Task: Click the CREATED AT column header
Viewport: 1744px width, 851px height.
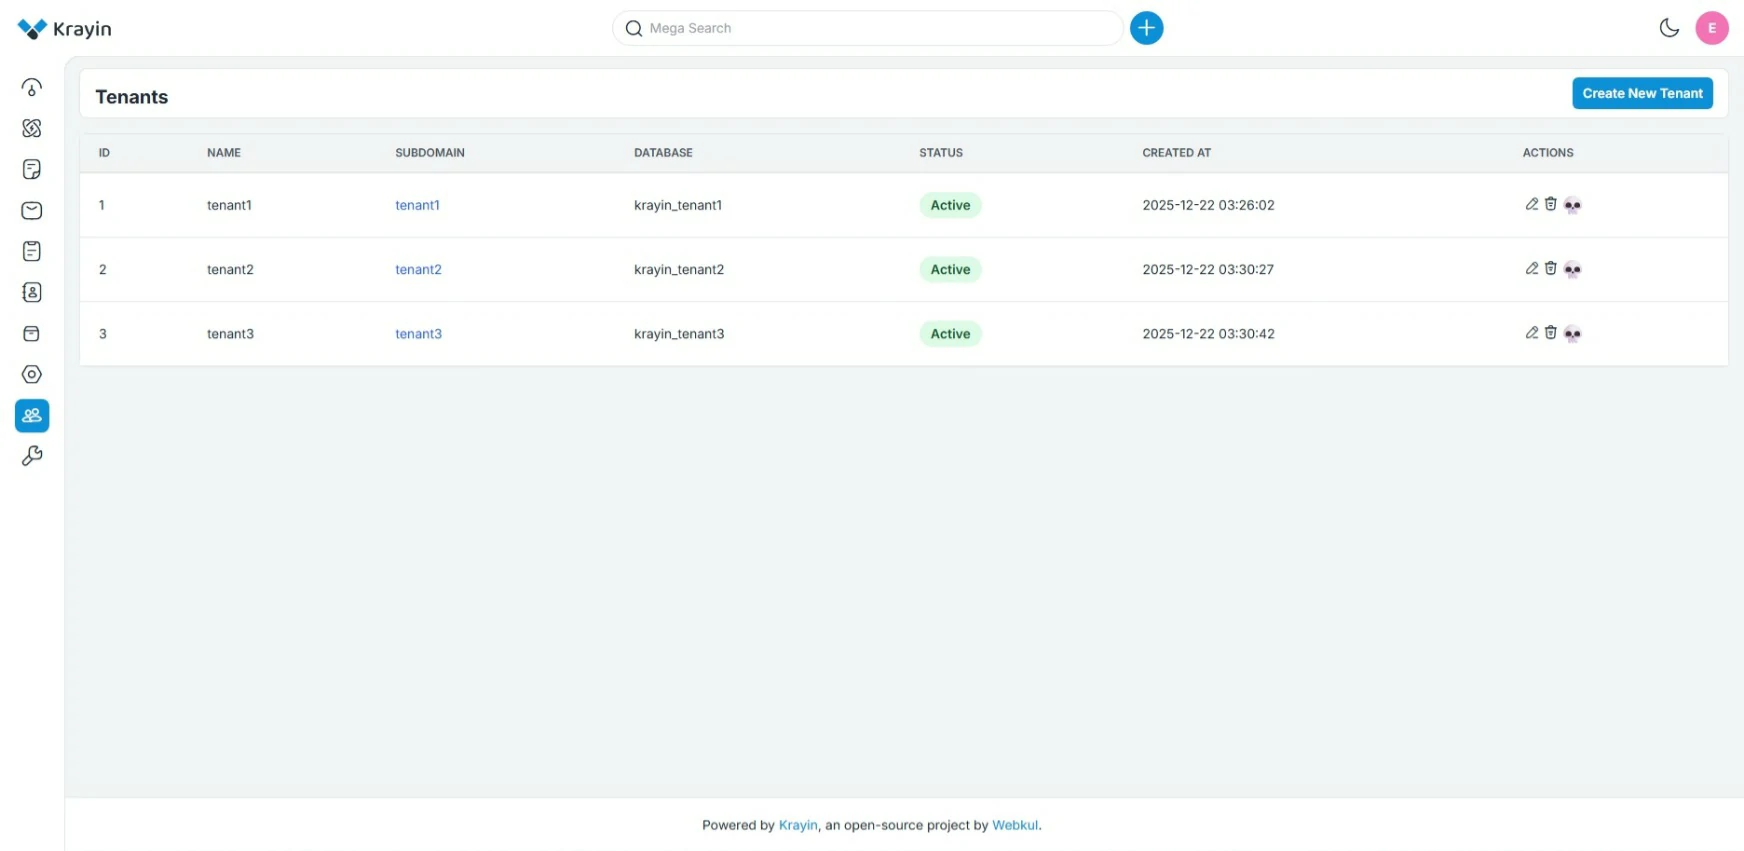Action: (1176, 153)
